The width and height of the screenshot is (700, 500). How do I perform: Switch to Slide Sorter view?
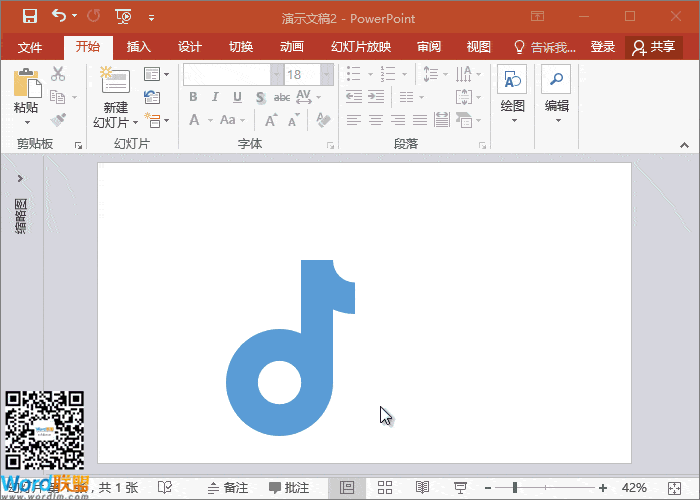click(x=385, y=488)
